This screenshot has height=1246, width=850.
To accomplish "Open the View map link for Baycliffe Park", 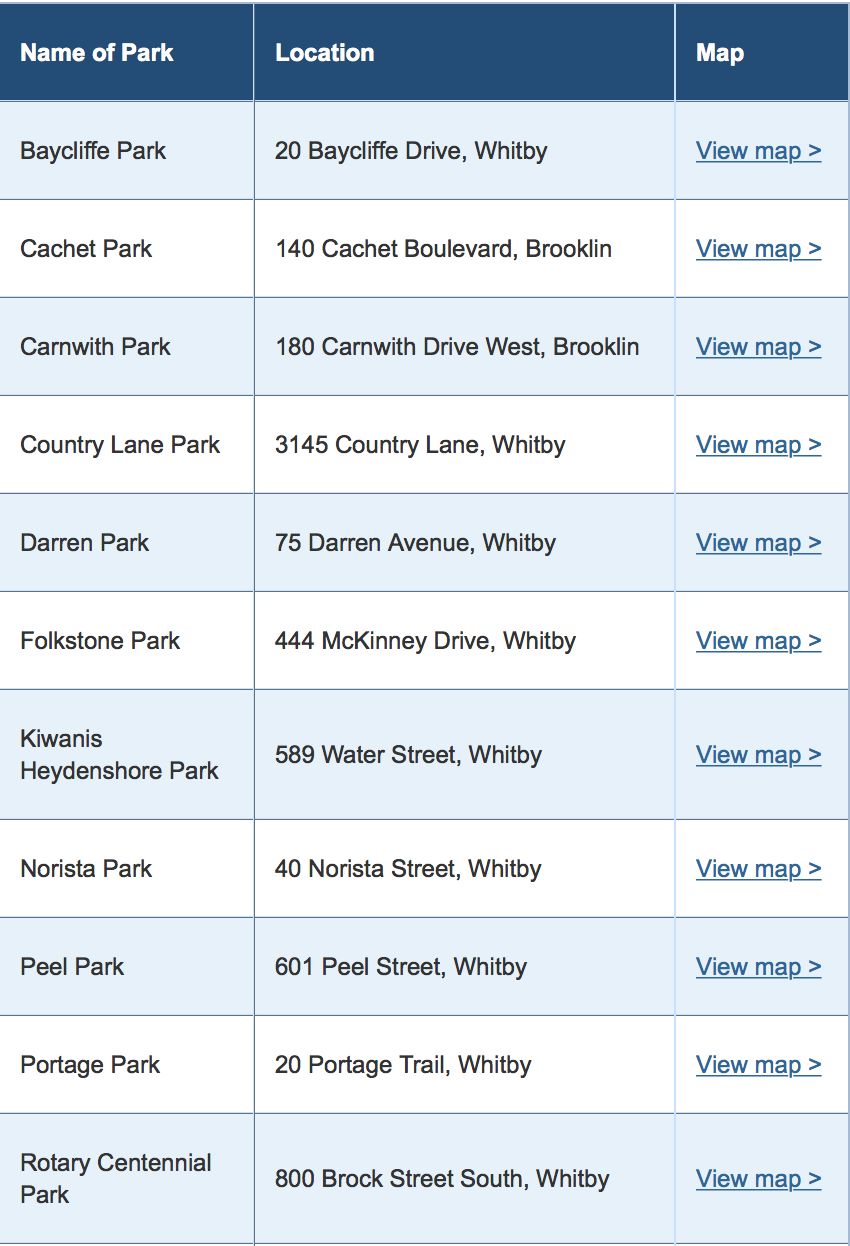I will tap(758, 151).
